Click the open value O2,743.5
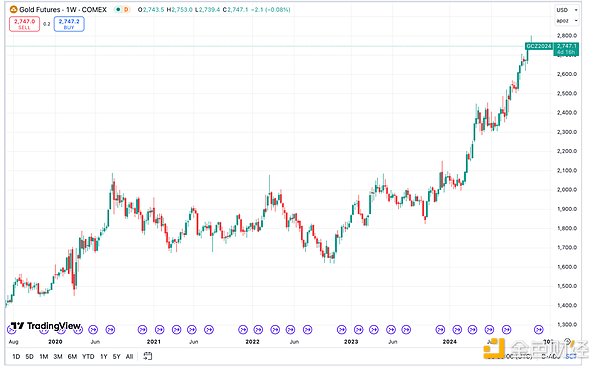The width and height of the screenshot is (600, 370). pos(151,10)
